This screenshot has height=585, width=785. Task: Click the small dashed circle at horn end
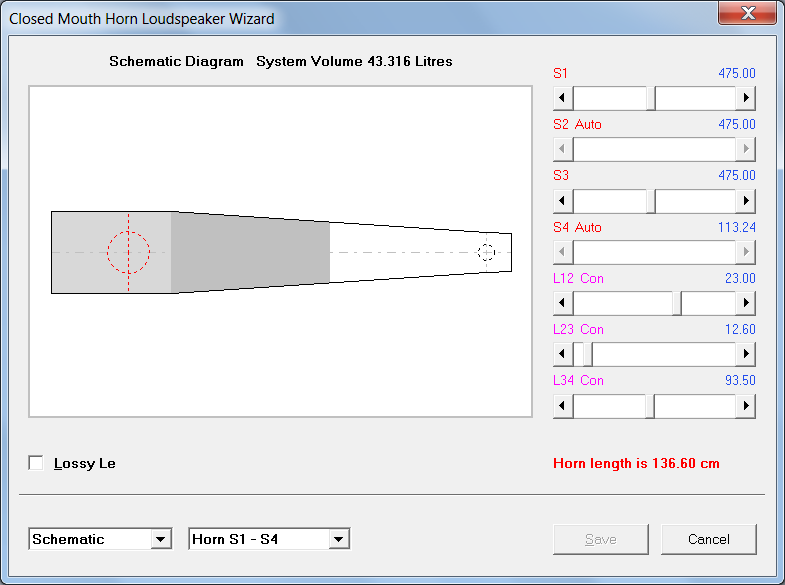(x=486, y=252)
